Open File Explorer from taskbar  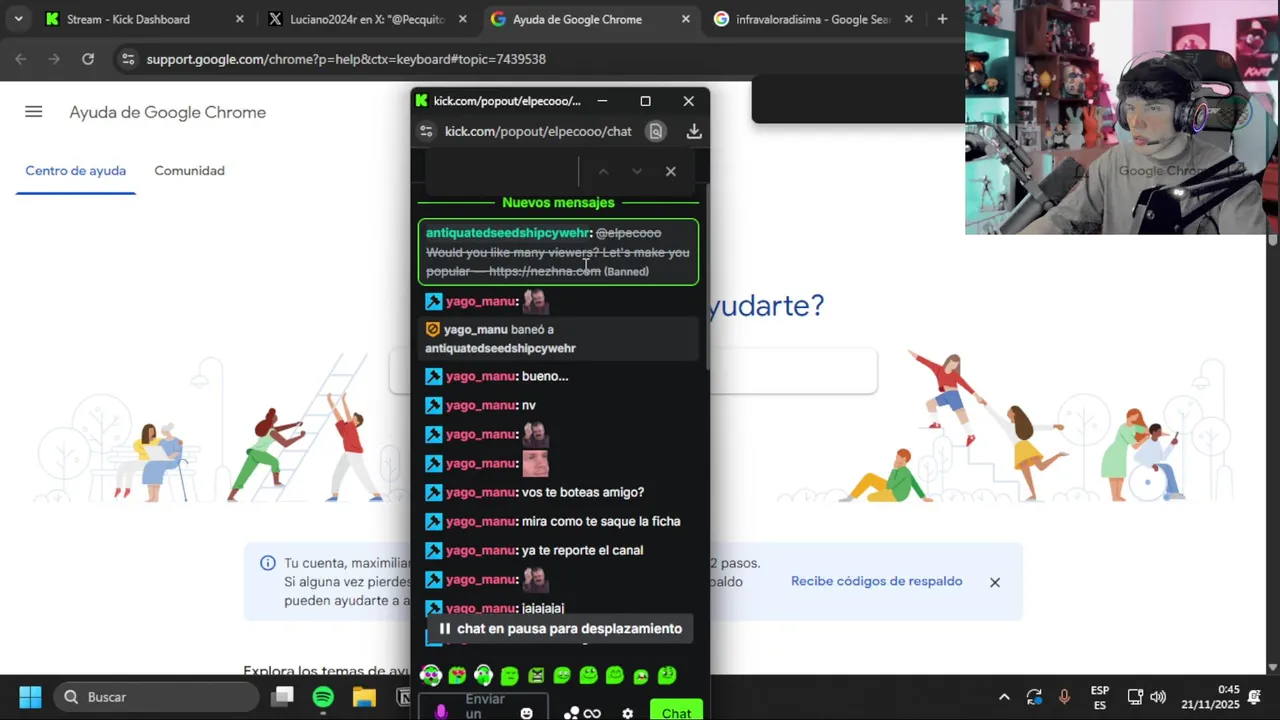(x=363, y=697)
